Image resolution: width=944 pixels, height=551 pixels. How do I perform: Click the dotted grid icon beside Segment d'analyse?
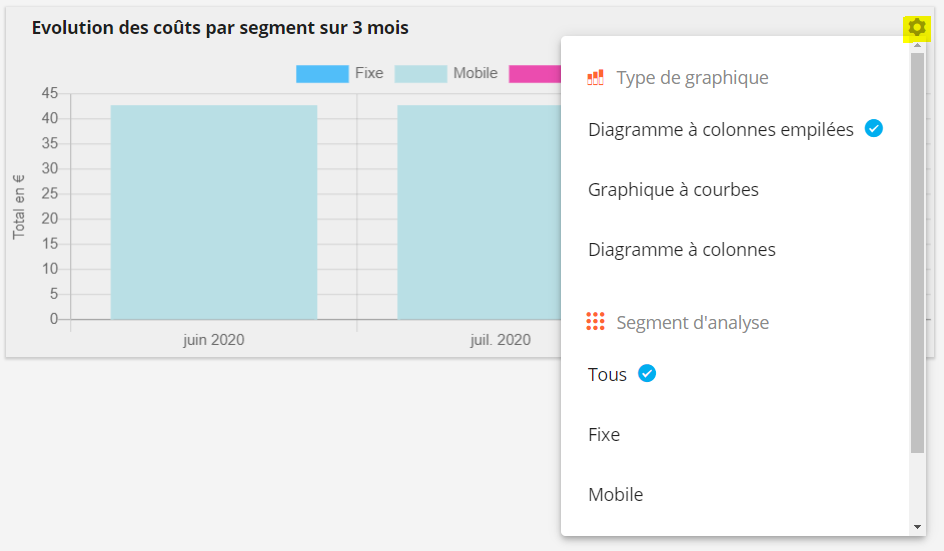595,322
